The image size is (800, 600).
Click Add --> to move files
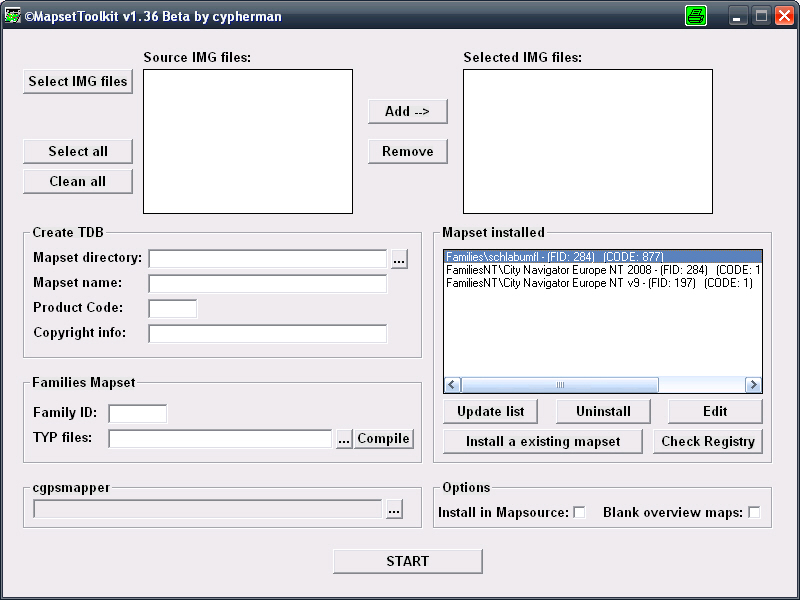click(x=407, y=112)
